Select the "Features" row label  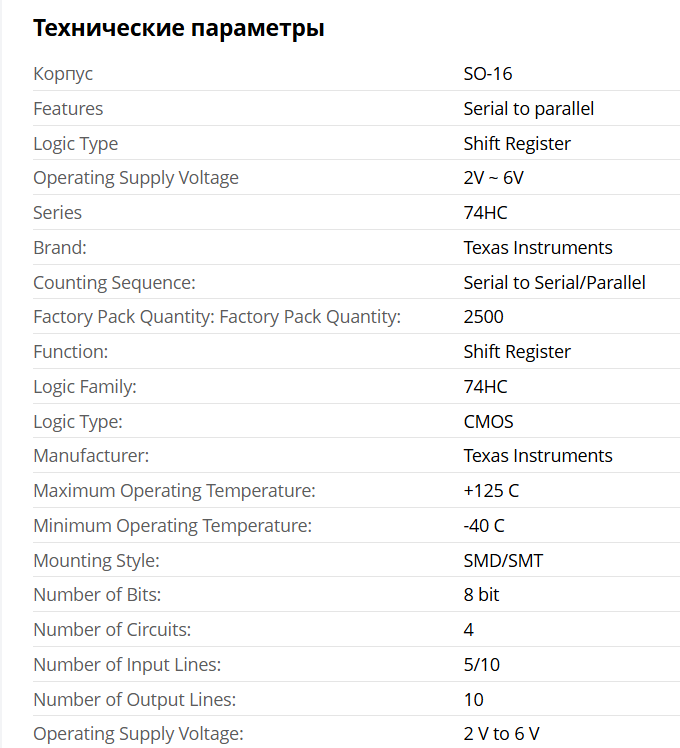[68, 109]
